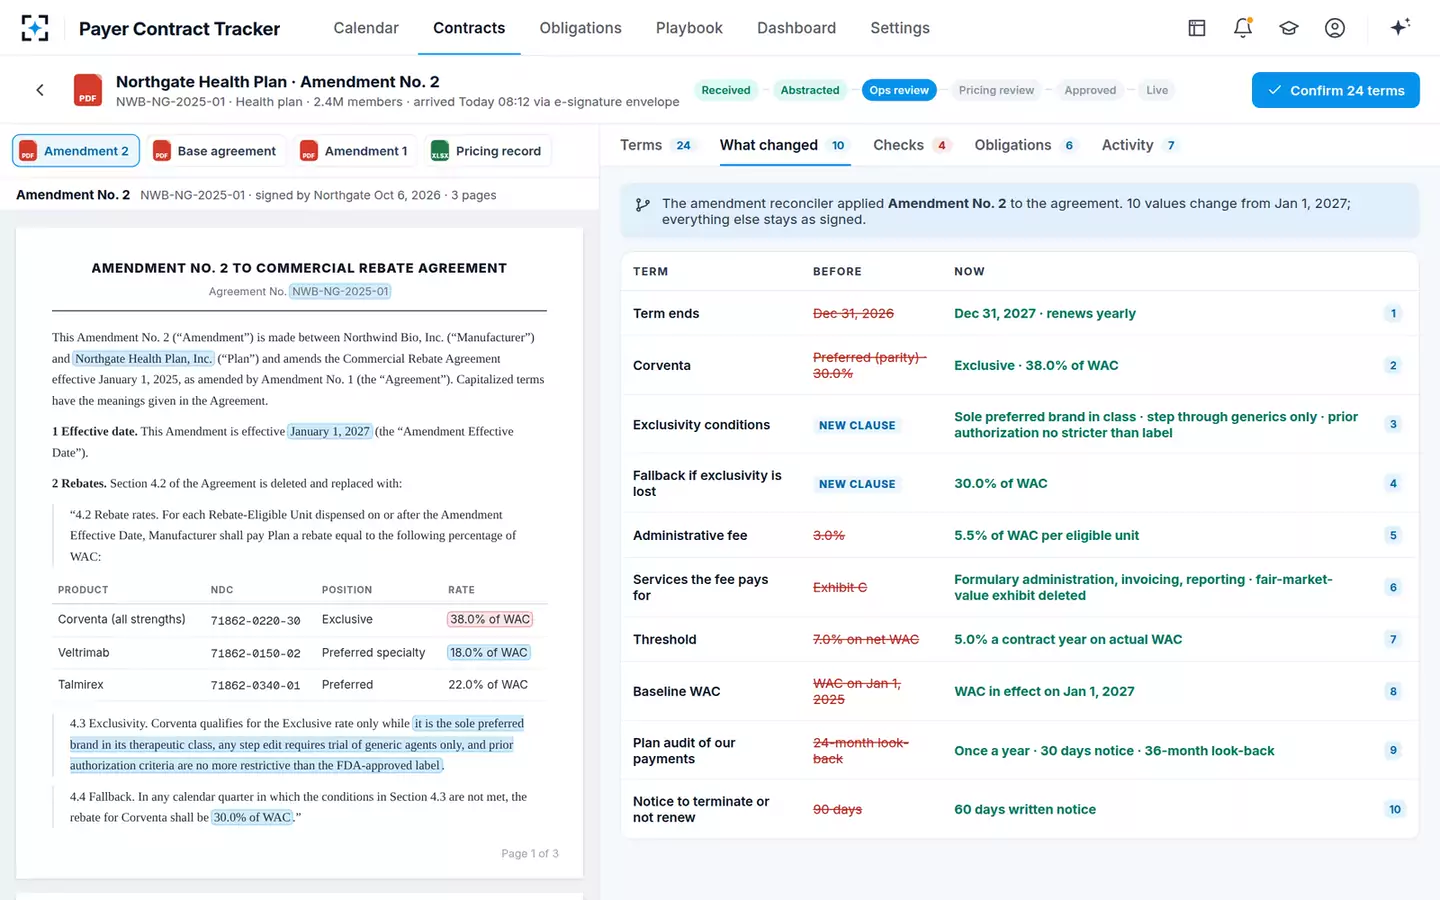Click reference badge 2 on the Corventa row
Image resolution: width=1440 pixels, height=900 pixels.
coord(1393,365)
